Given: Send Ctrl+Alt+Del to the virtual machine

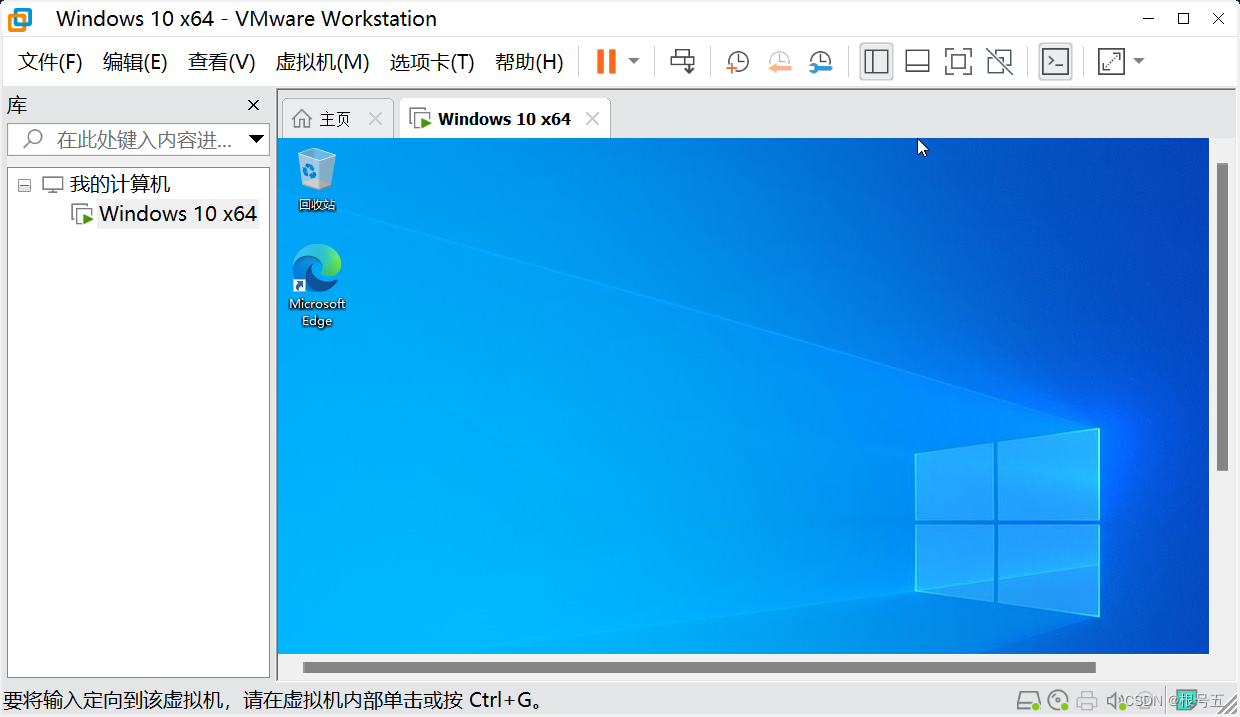Looking at the screenshot, I should click(x=682, y=61).
